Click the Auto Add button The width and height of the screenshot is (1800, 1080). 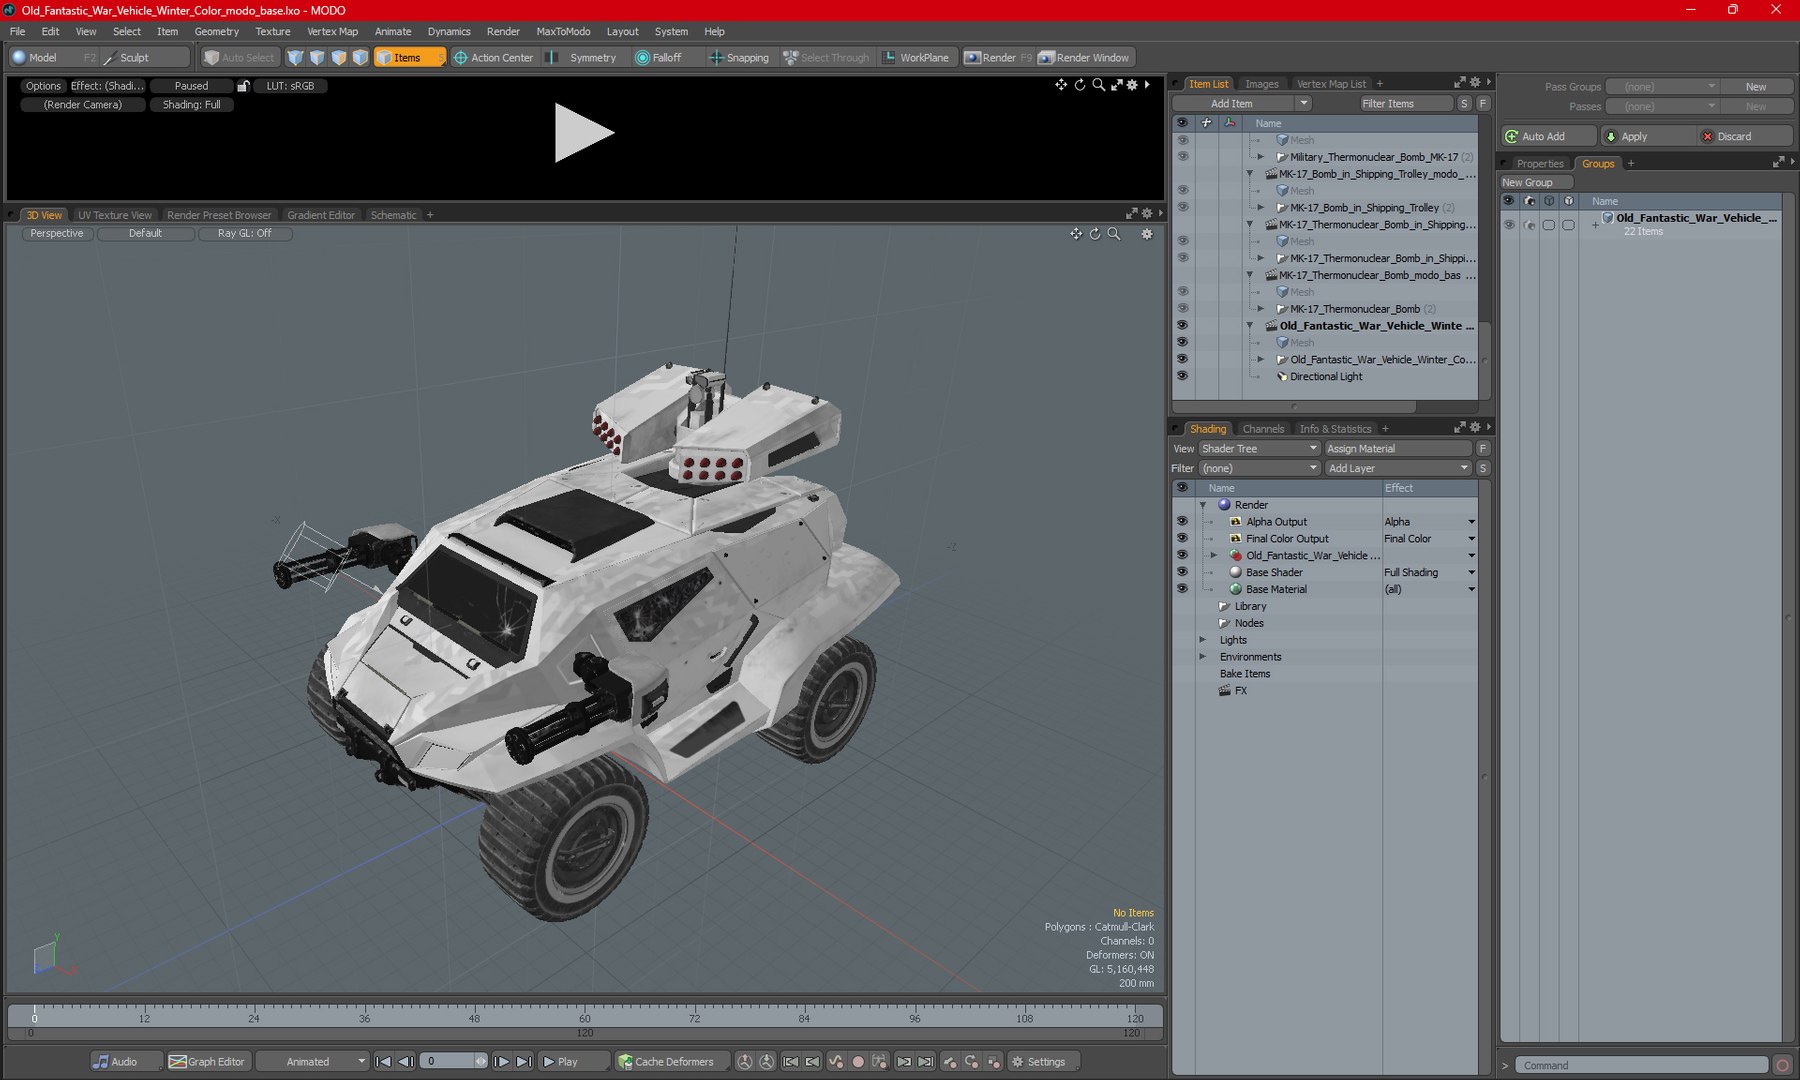1549,137
